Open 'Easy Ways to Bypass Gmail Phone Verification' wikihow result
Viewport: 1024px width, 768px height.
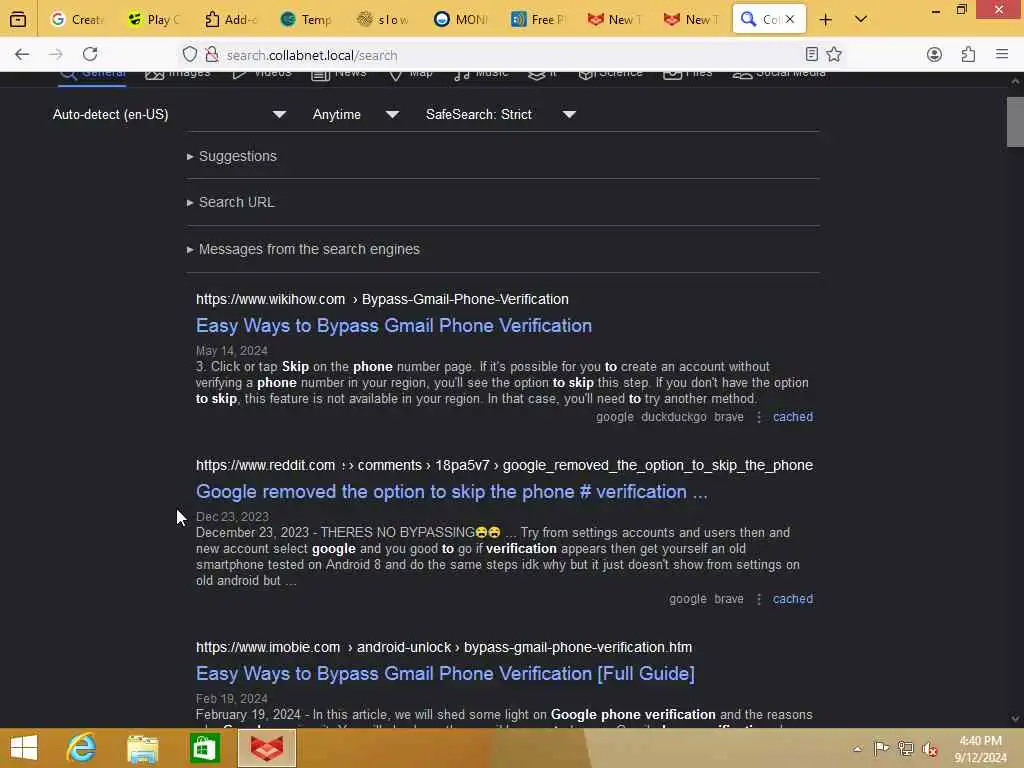tap(394, 325)
